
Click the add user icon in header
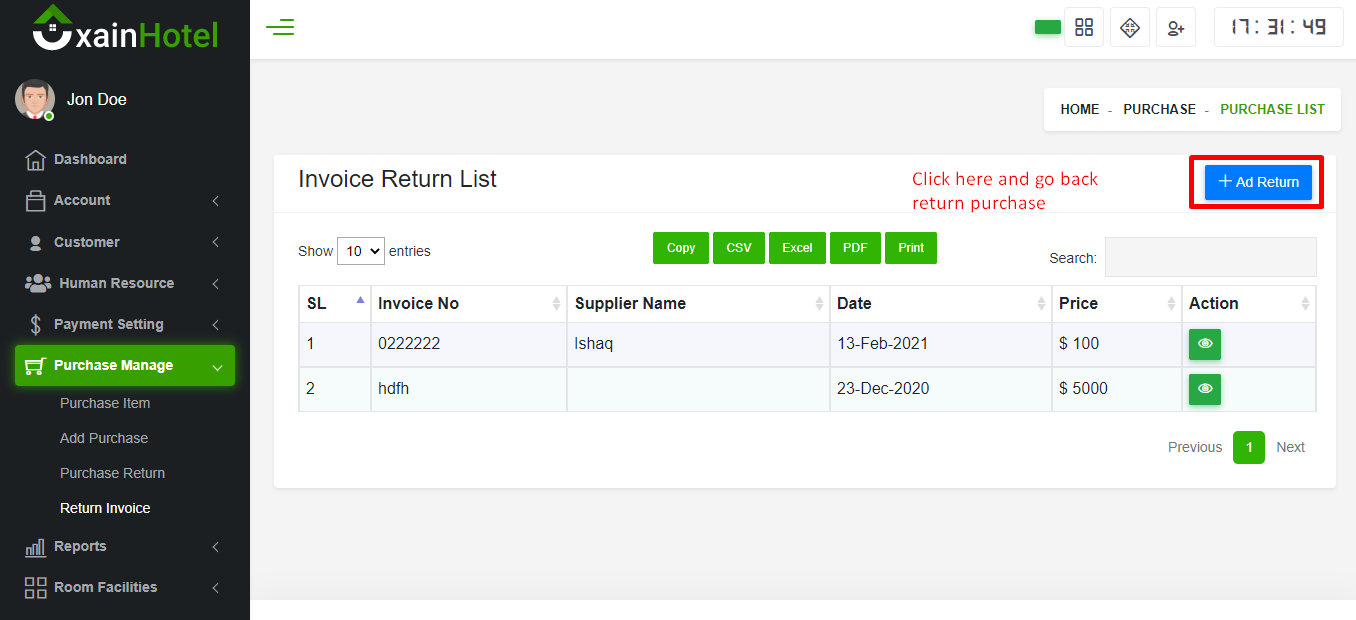(1176, 28)
